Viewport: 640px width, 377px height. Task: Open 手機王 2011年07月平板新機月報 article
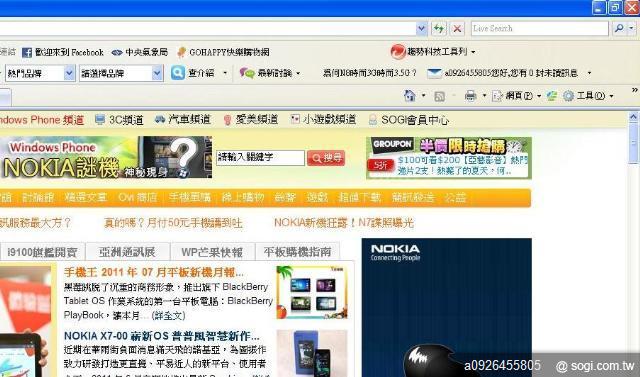153,272
